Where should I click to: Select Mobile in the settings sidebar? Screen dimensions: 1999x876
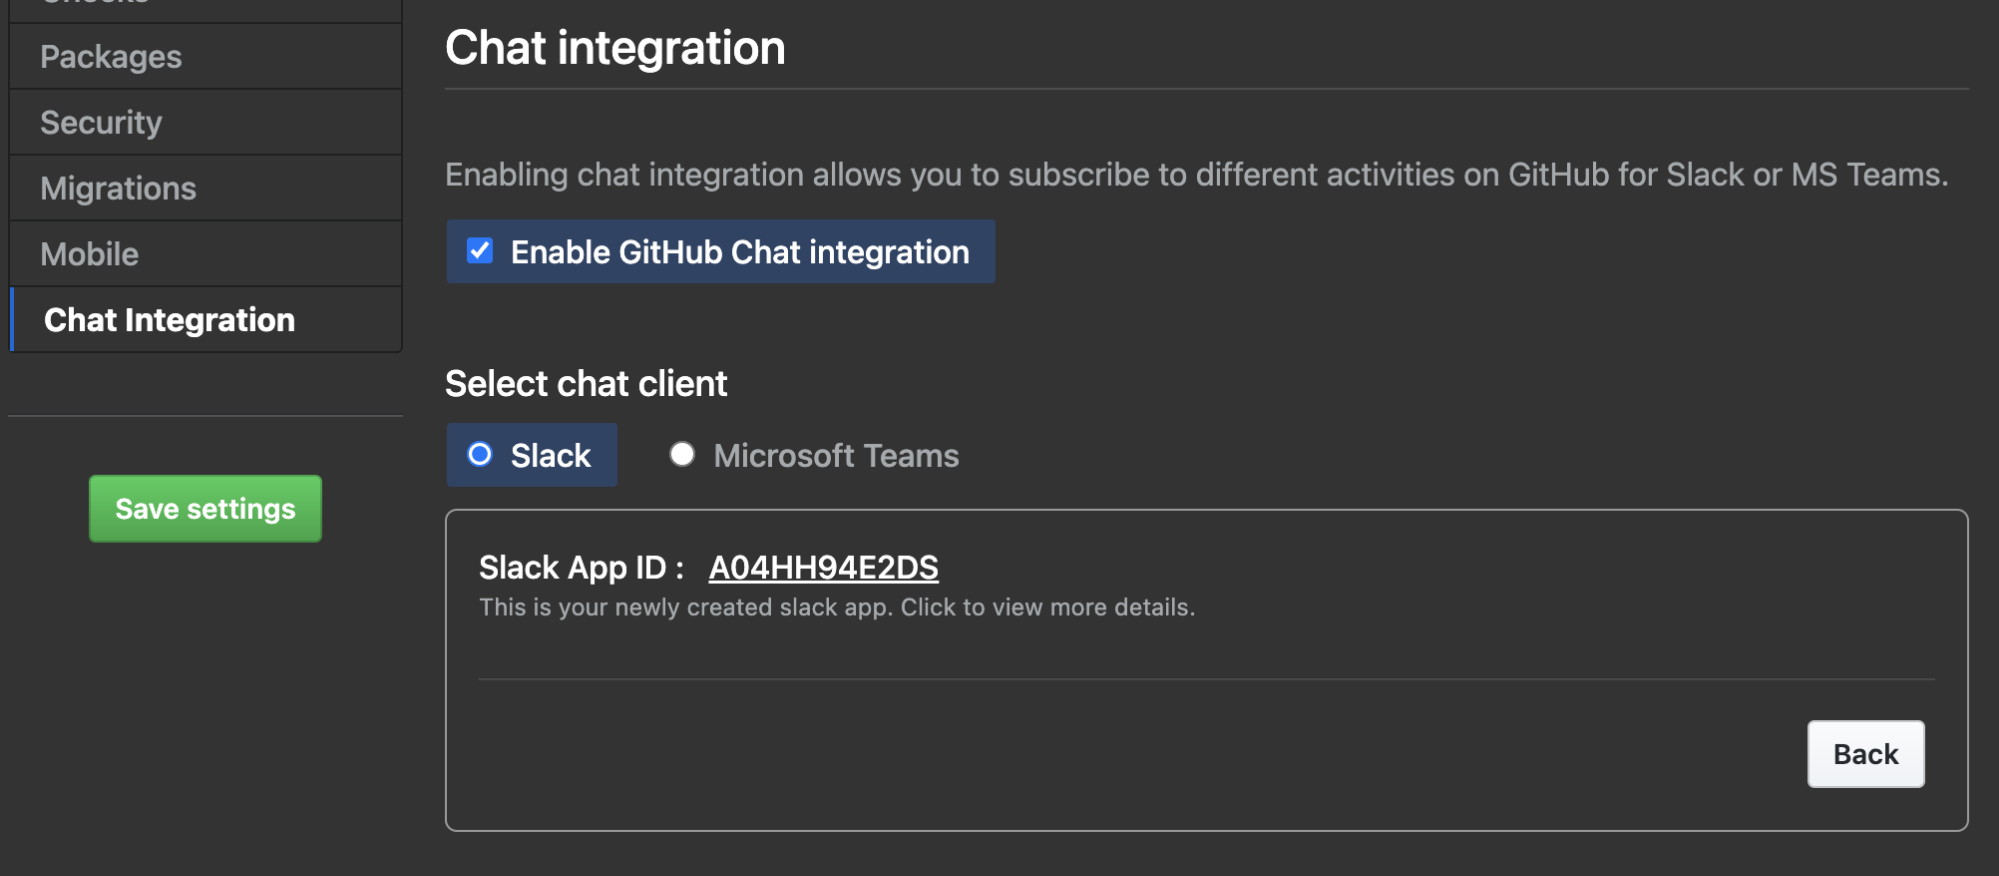point(89,255)
